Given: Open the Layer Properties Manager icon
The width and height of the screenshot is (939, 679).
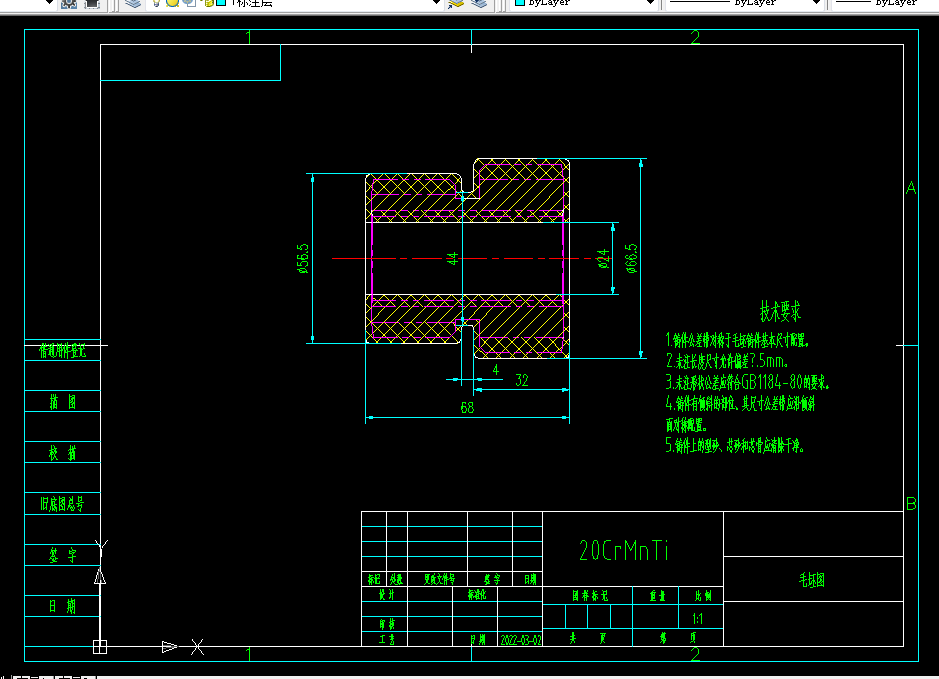Looking at the screenshot, I should (132, 3).
